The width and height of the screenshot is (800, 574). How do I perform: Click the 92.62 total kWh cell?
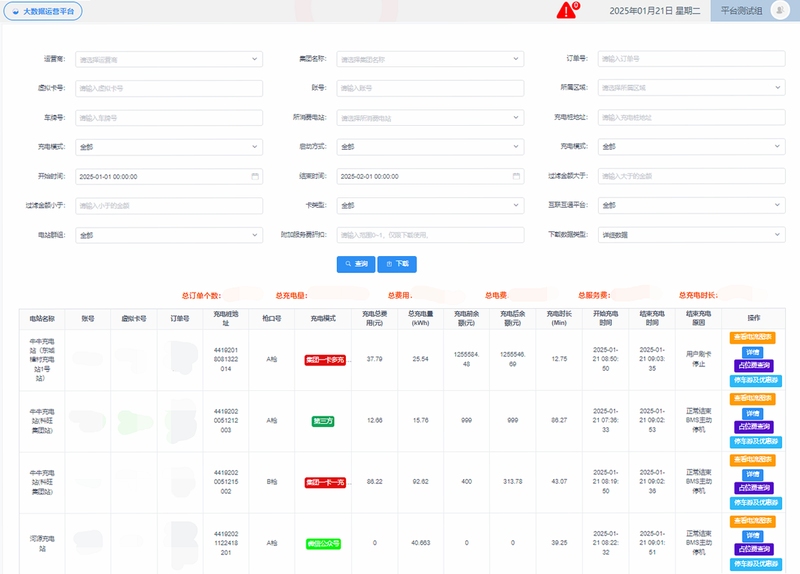tap(420, 482)
